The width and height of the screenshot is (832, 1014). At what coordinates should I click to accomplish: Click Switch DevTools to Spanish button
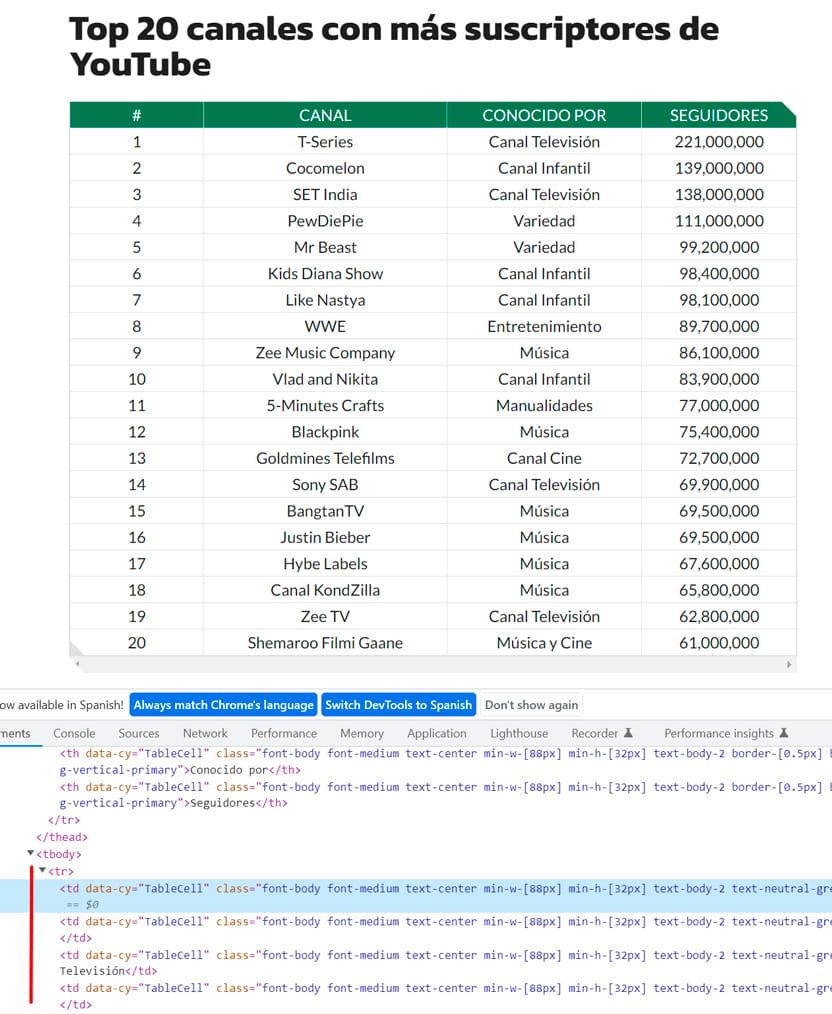pyautogui.click(x=398, y=705)
